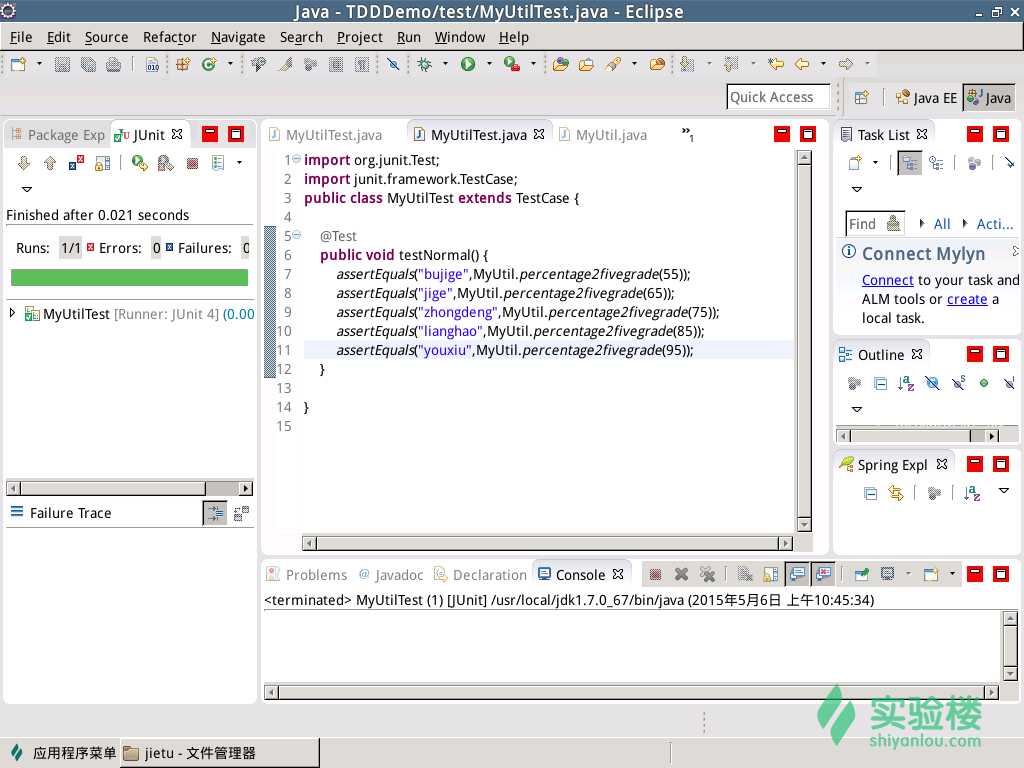Click the Connect link in Mylyn

point(888,280)
